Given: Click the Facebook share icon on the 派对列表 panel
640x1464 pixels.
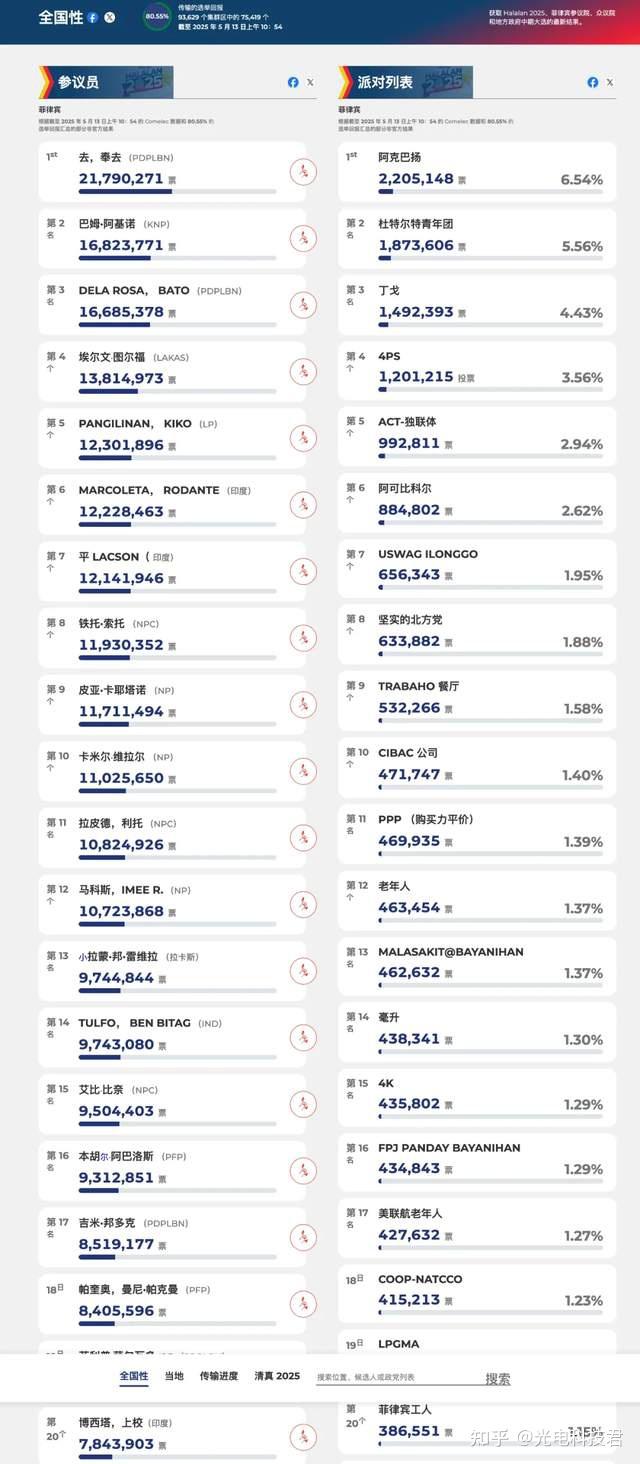Looking at the screenshot, I should coord(592,83).
